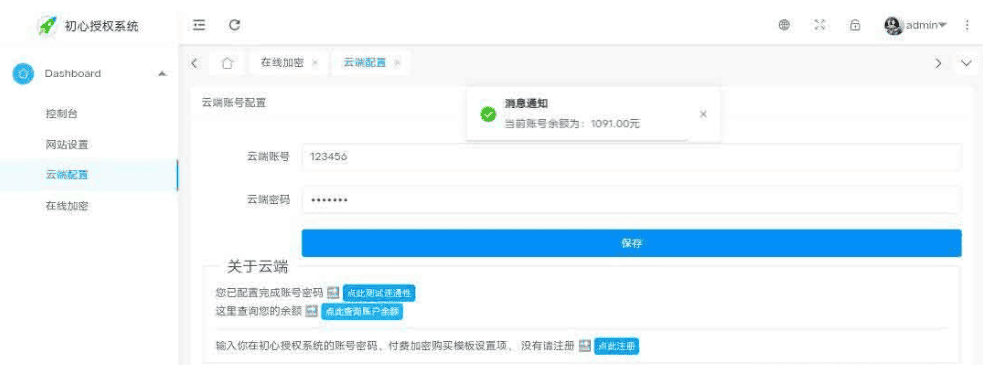This screenshot has height=365, width=983.
Task: Open the globe language icon
Action: point(784,25)
